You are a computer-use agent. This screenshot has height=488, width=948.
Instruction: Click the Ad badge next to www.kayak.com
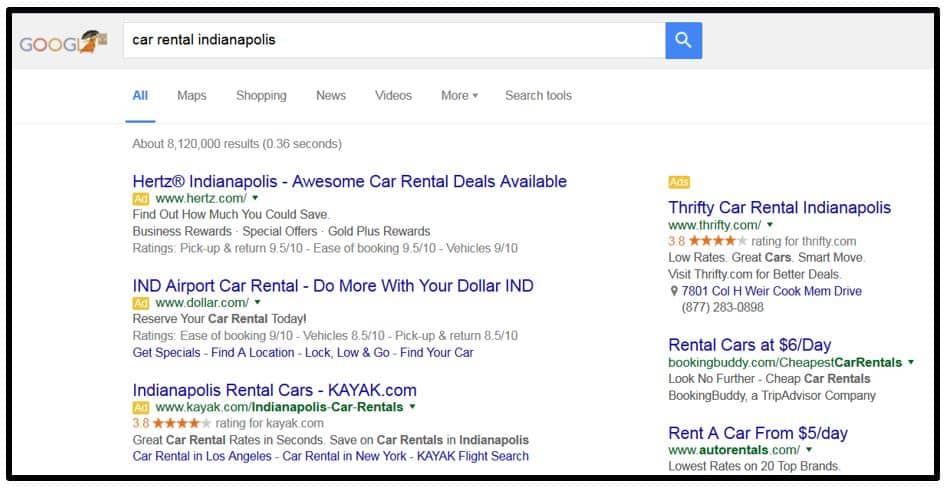point(140,407)
